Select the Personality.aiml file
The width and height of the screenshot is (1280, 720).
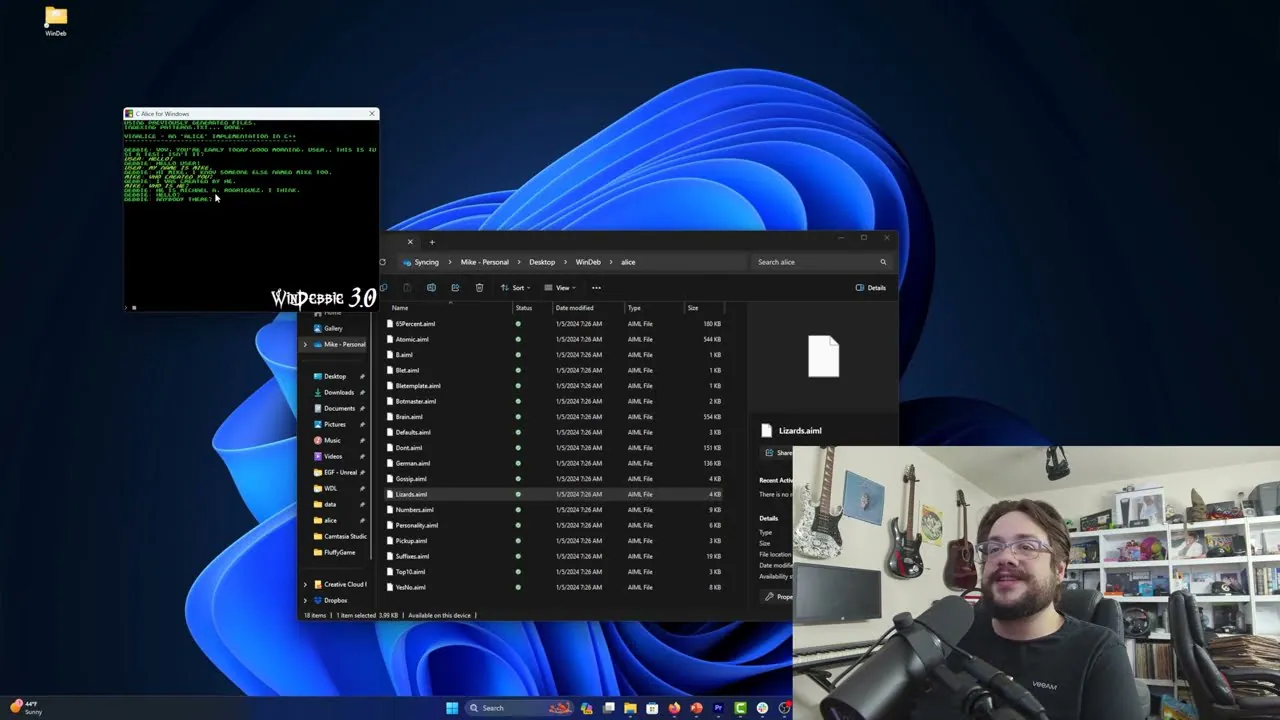click(x=555, y=525)
